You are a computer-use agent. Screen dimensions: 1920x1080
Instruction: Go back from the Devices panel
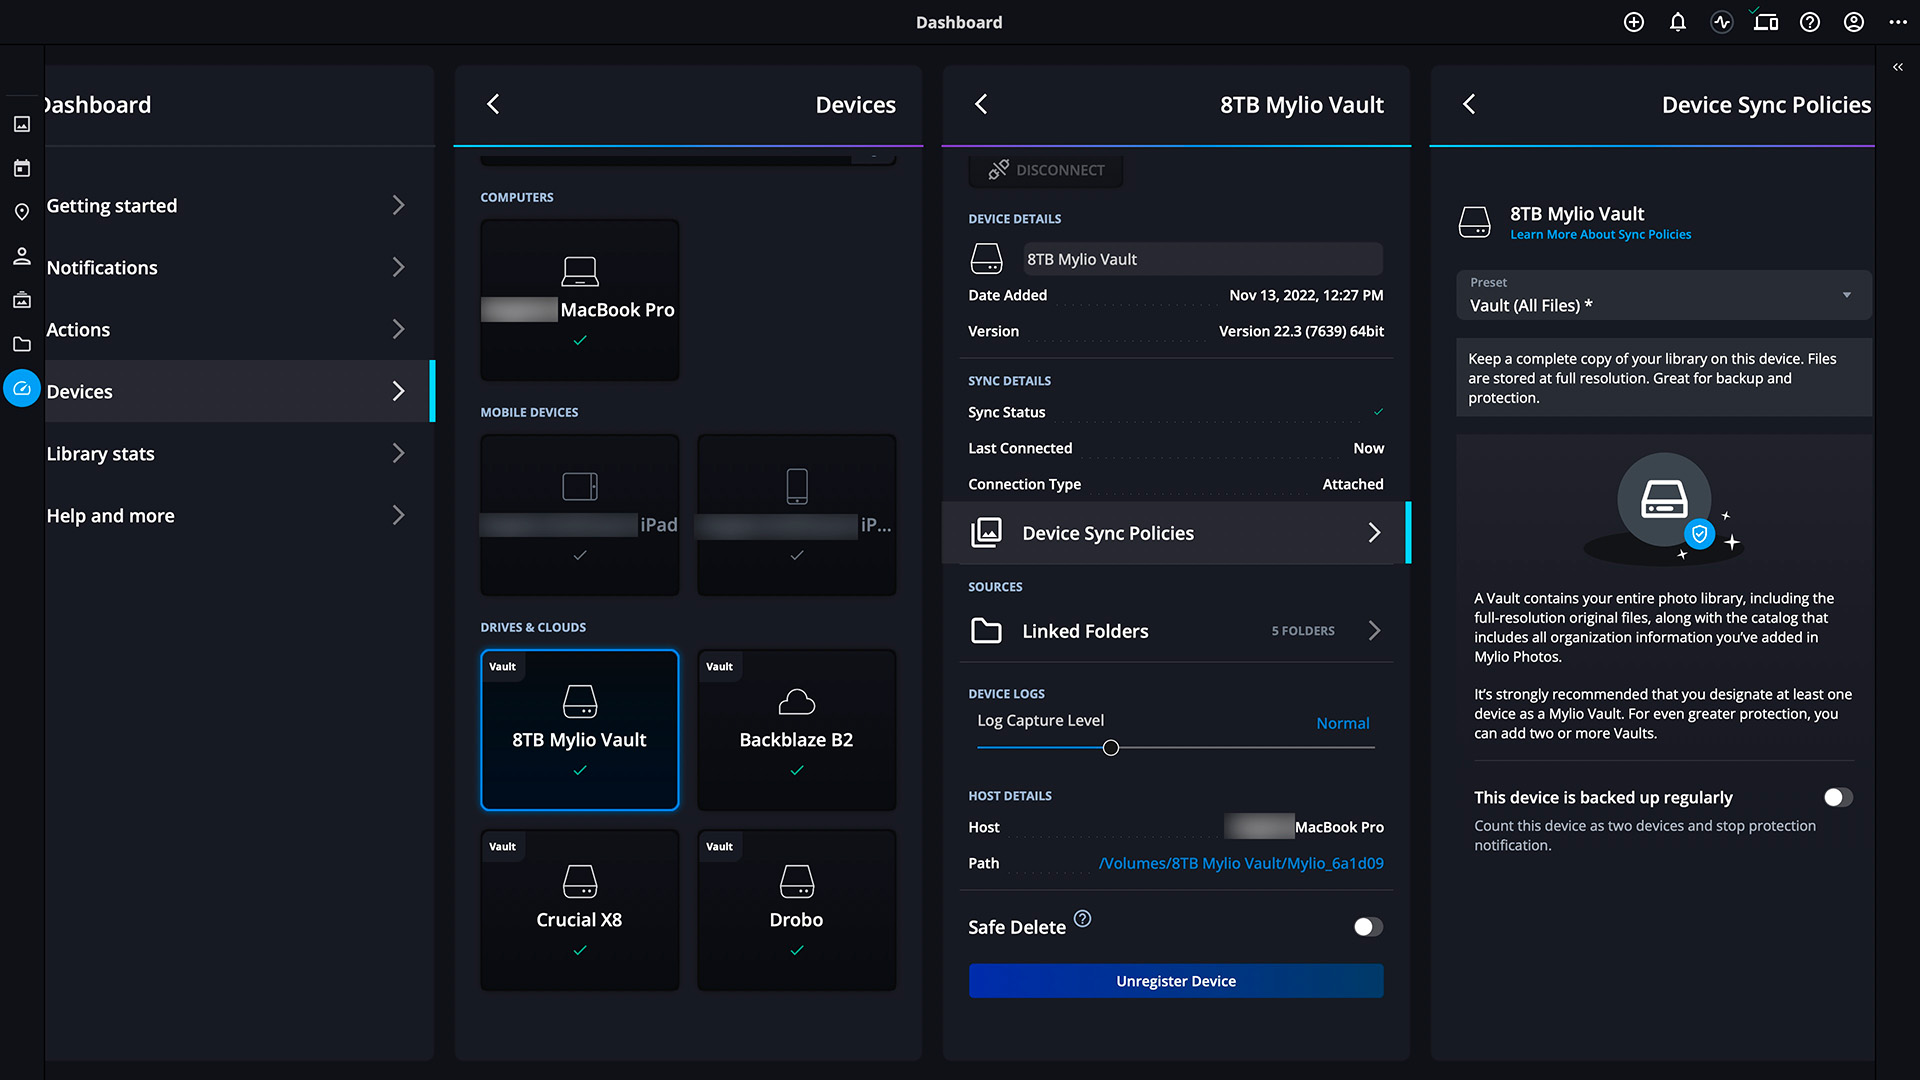(493, 104)
